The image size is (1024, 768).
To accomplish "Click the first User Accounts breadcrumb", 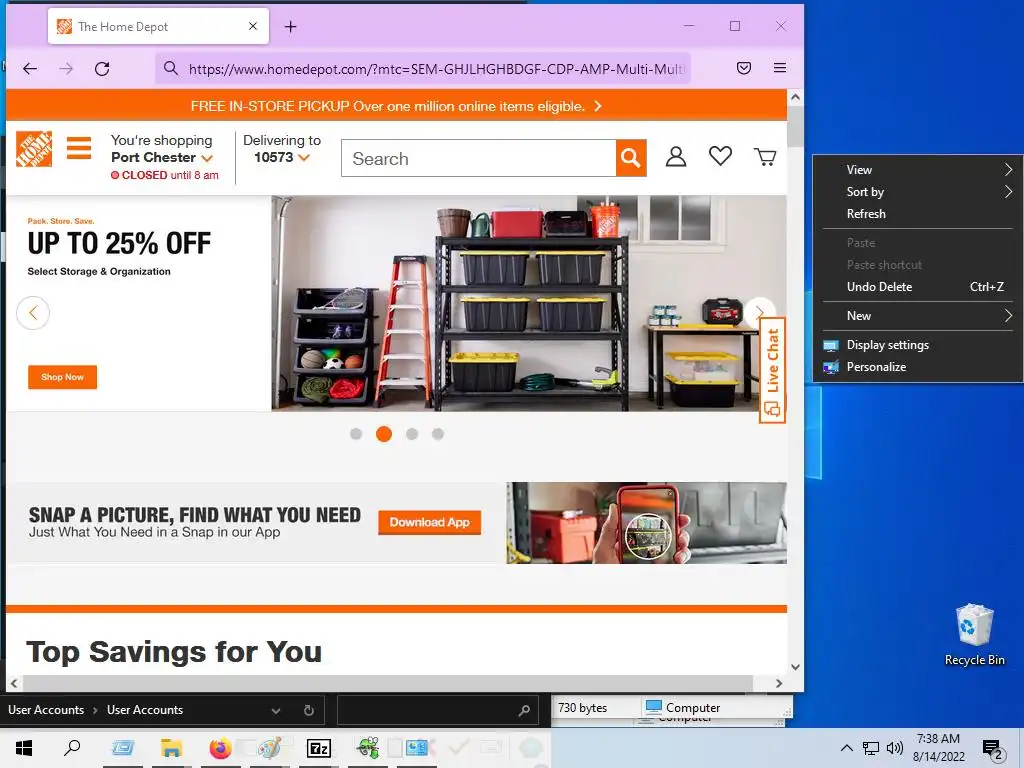I will 46,710.
